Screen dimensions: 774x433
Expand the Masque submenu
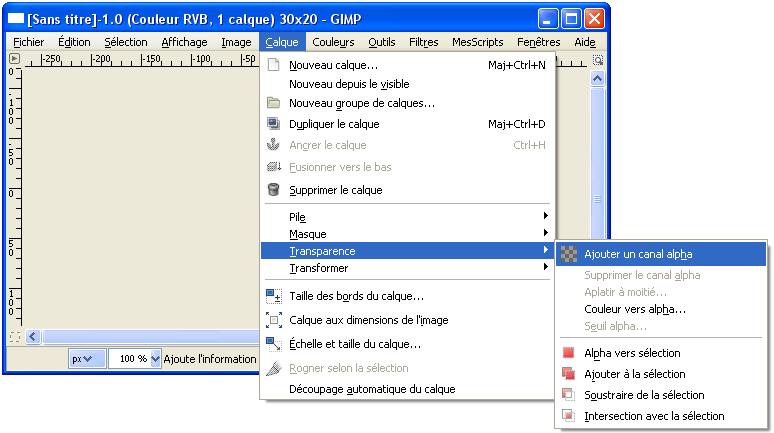click(x=407, y=234)
